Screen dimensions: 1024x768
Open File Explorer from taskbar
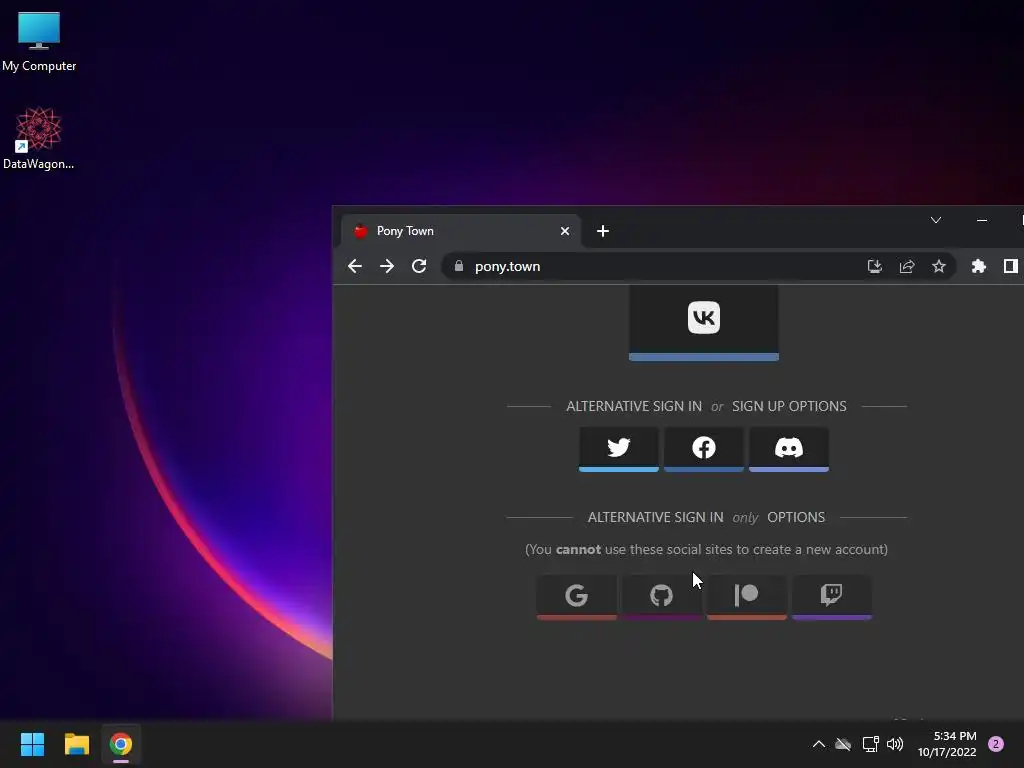click(x=76, y=744)
